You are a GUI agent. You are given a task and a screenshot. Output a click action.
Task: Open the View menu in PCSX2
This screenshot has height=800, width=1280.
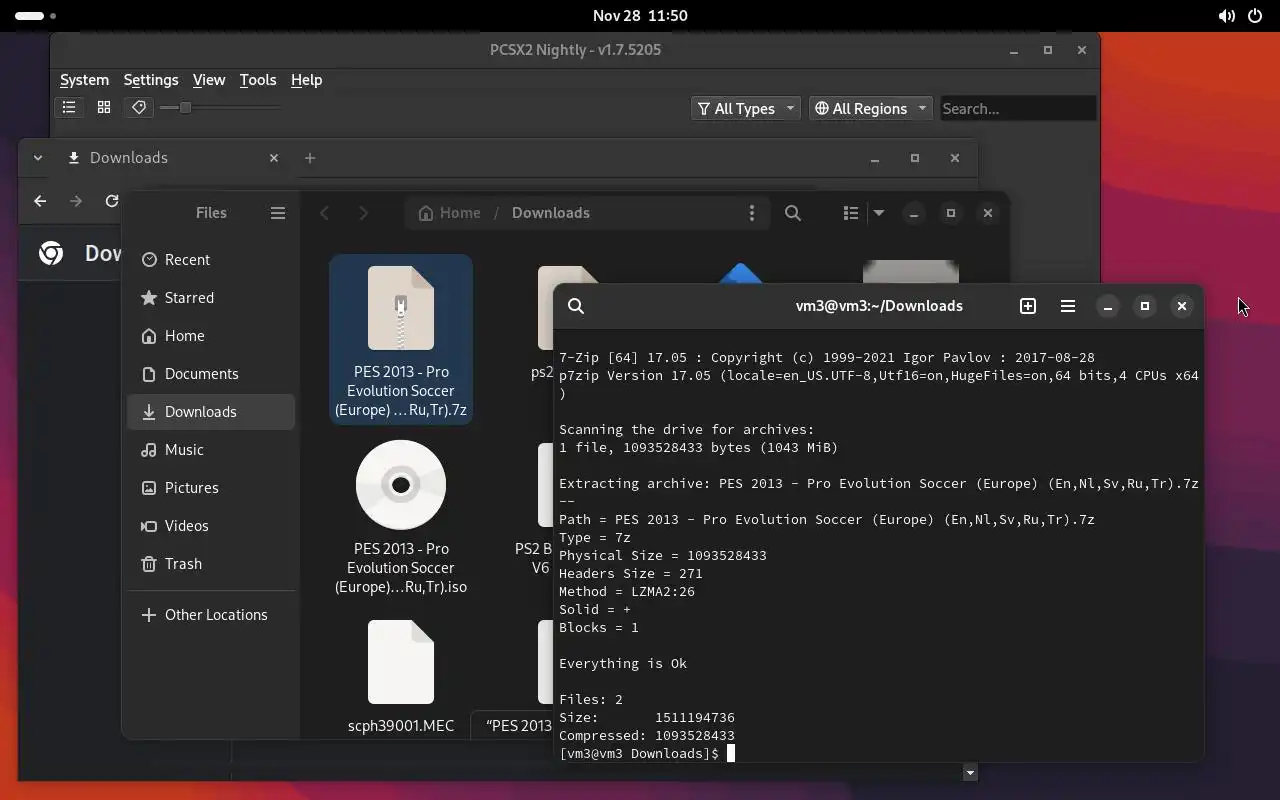point(209,80)
